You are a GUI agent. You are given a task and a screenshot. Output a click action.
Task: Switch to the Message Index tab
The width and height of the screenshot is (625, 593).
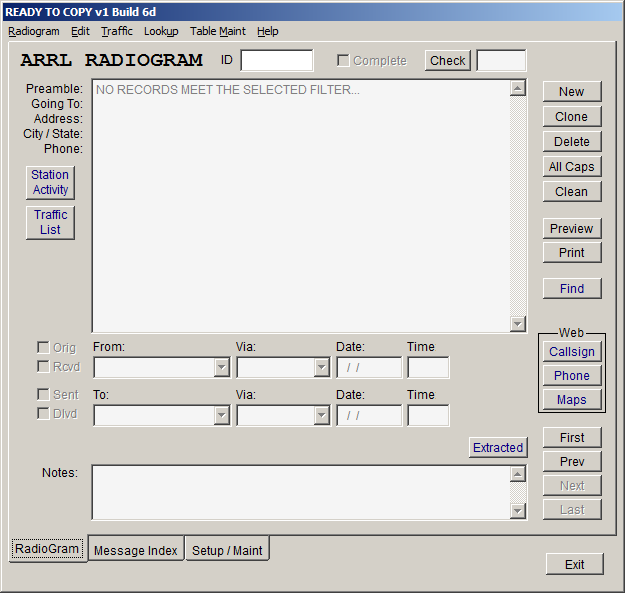[136, 550]
